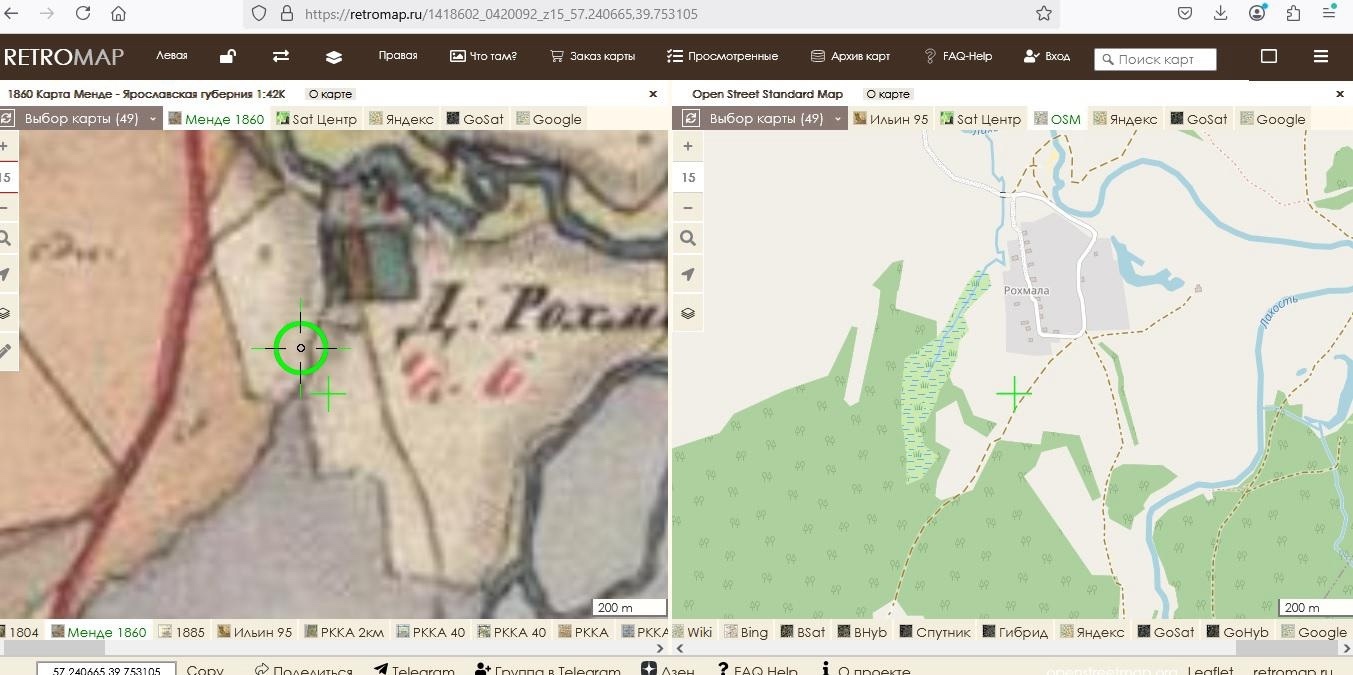
Task: Select 'Google' in right top bar
Action: [x=1273, y=119]
